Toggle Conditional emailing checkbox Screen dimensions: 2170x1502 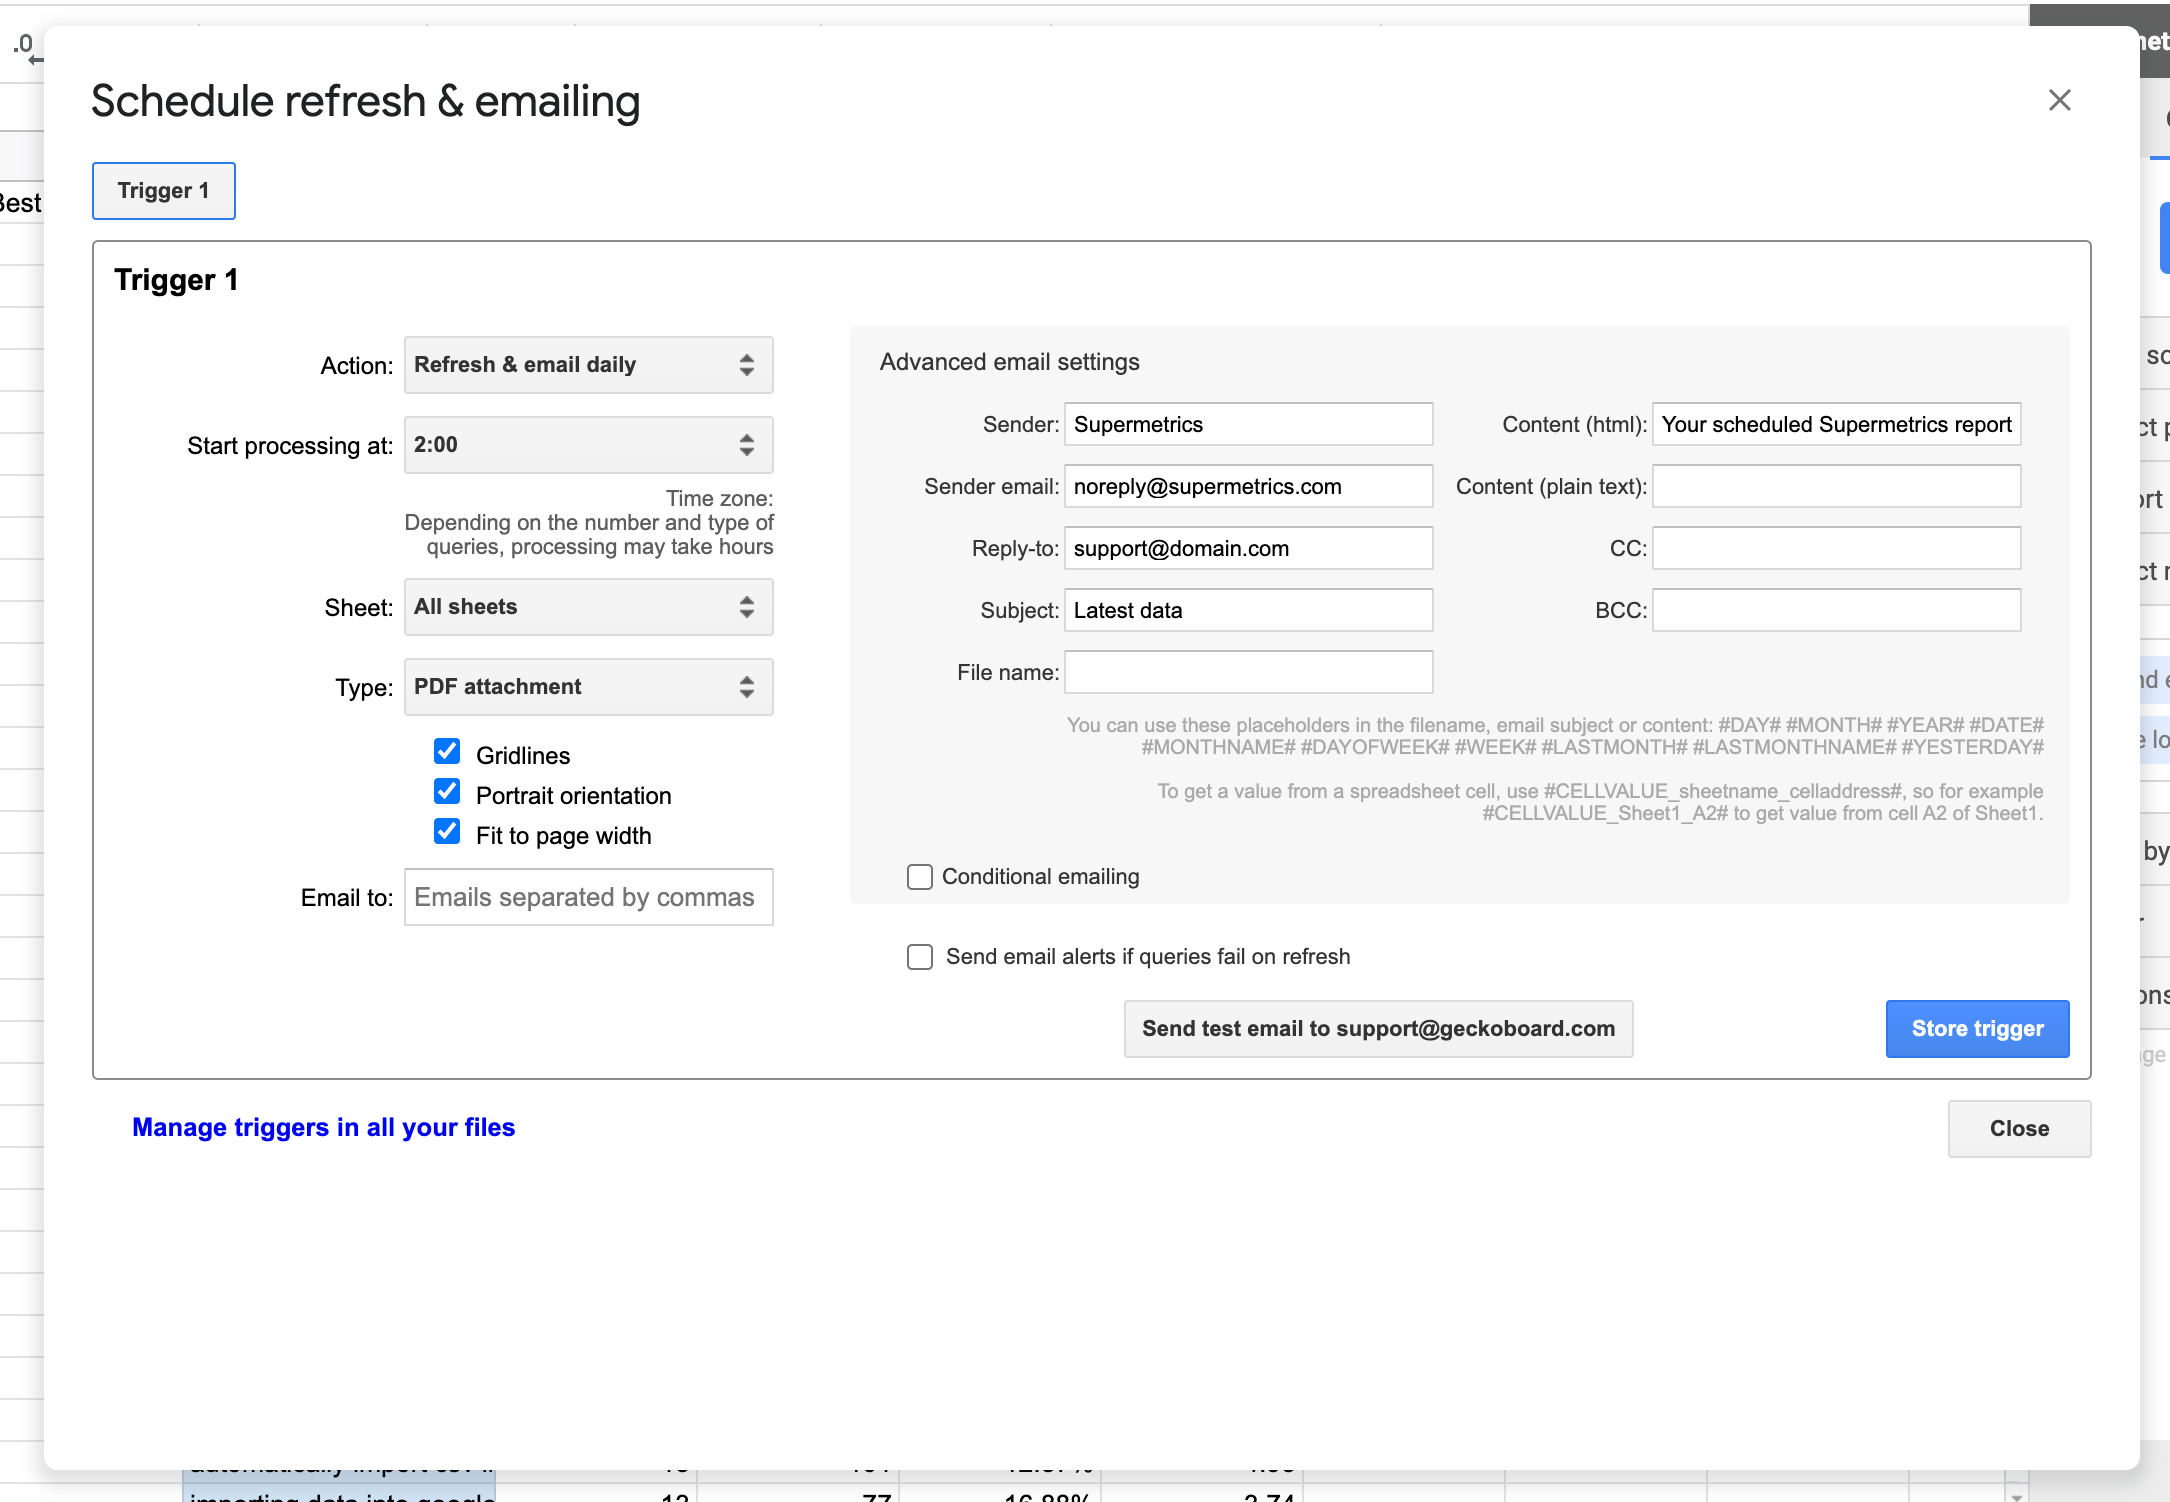920,875
